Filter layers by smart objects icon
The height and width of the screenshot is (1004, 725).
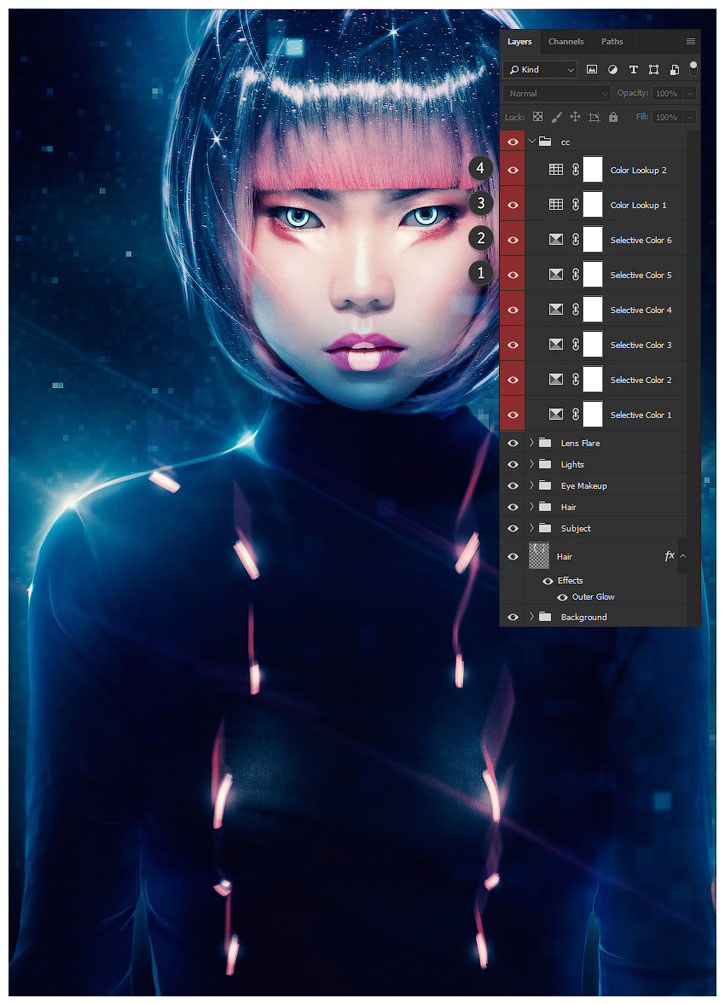click(x=675, y=70)
